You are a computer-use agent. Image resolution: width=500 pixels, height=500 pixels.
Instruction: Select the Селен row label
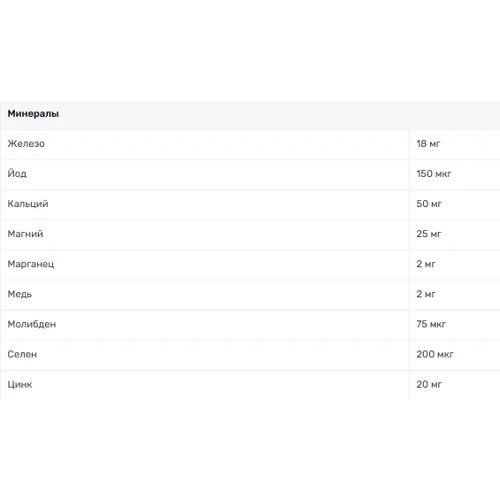[22, 354]
